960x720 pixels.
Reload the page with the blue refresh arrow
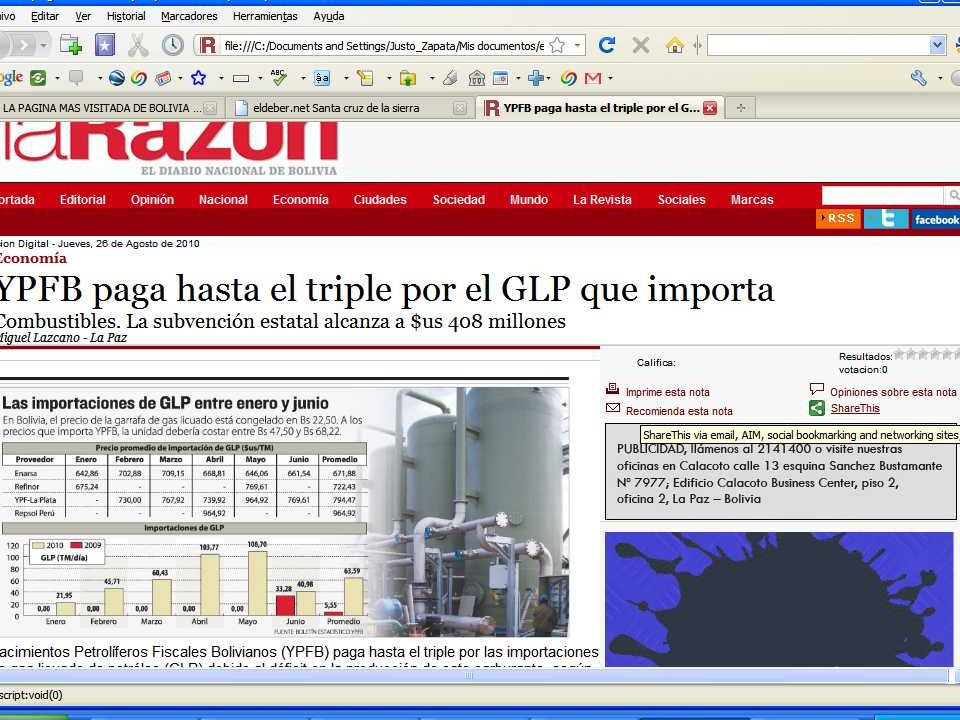click(606, 45)
